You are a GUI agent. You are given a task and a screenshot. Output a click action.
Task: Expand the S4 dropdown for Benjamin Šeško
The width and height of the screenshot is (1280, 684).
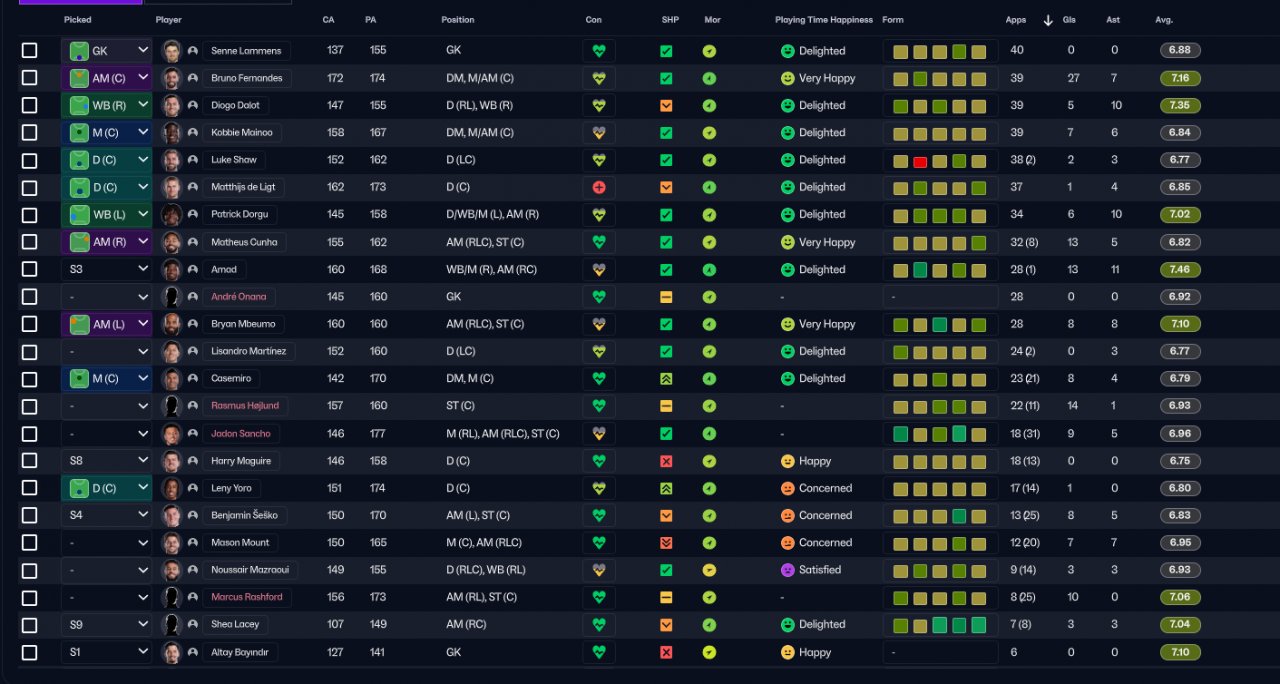point(106,516)
